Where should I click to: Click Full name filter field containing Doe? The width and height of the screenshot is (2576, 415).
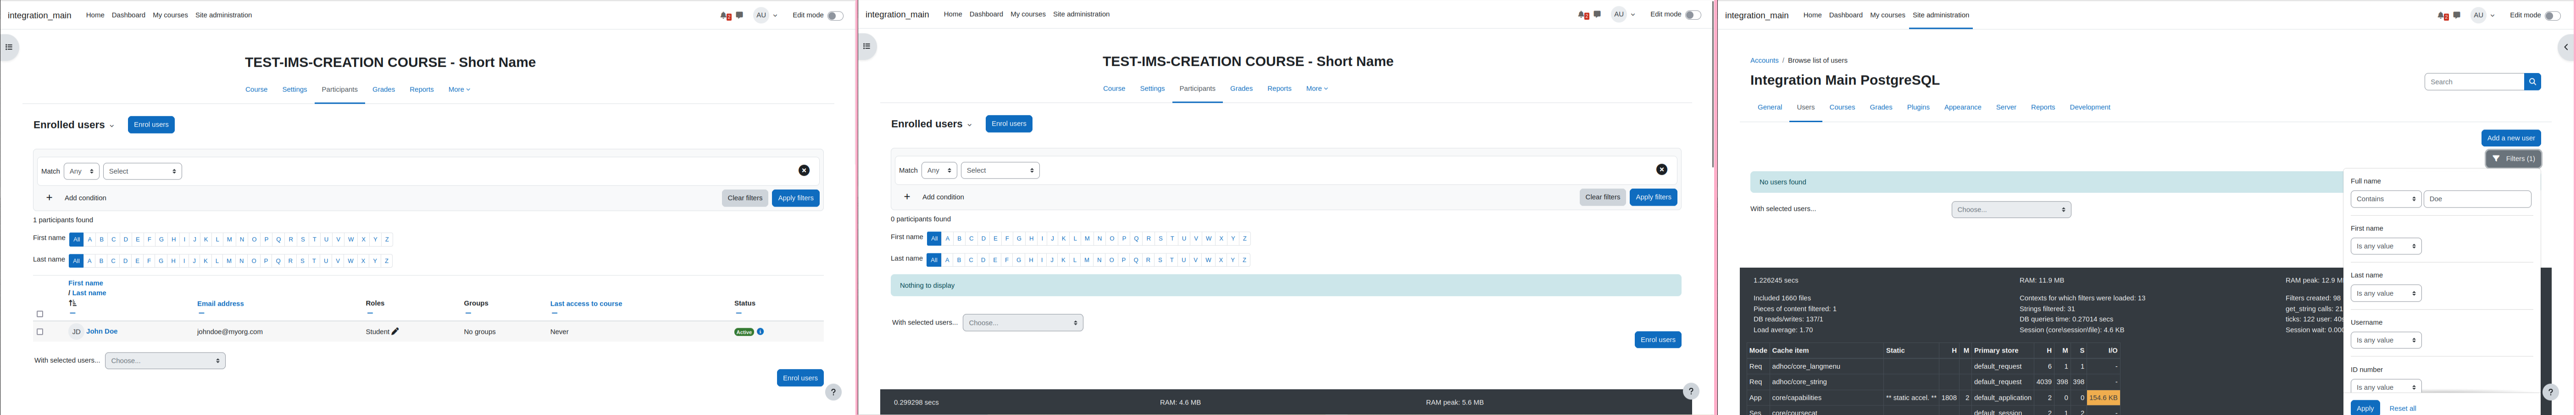click(x=2477, y=199)
